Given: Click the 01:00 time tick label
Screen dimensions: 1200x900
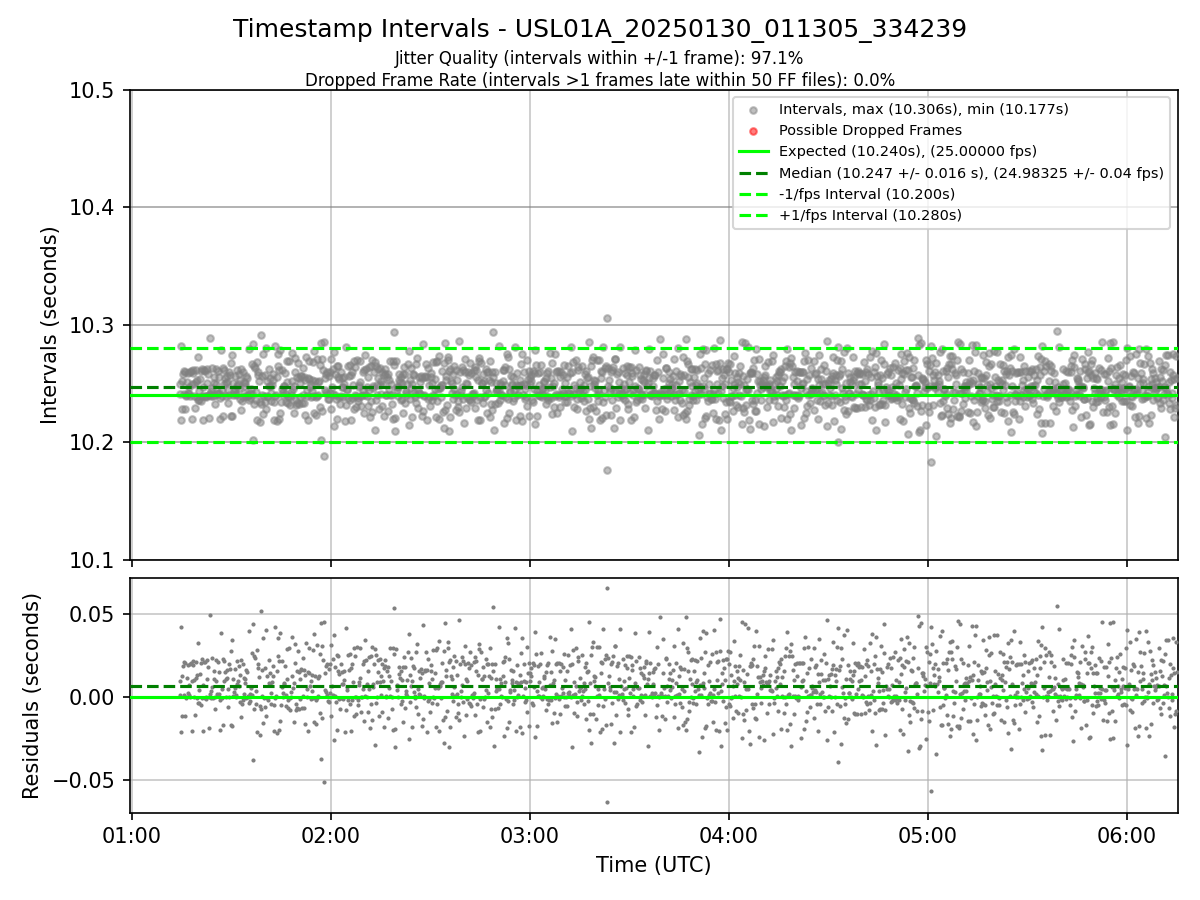Looking at the screenshot, I should [131, 834].
